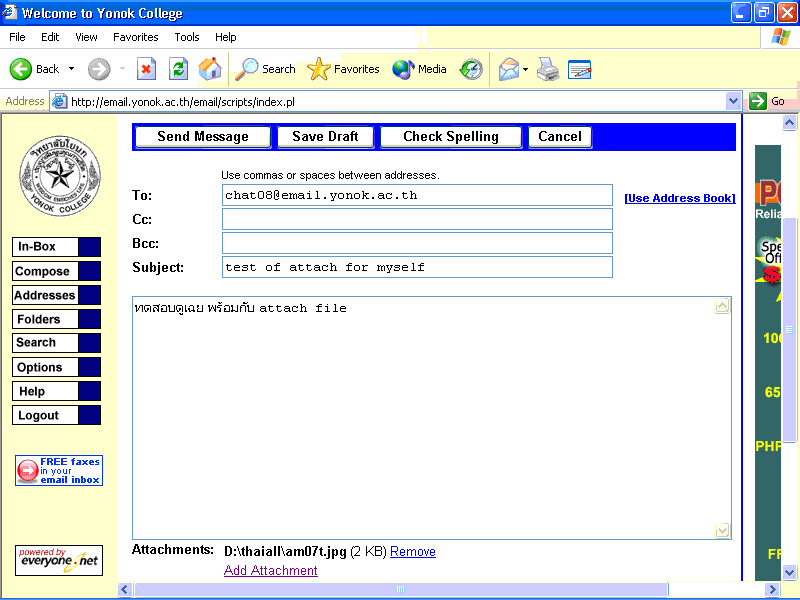Click the Add Attachment link
The image size is (800, 600).
pos(270,570)
